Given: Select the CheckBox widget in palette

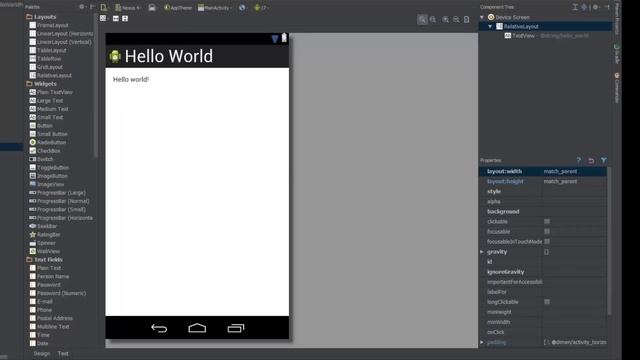Looking at the screenshot, I should point(45,151).
